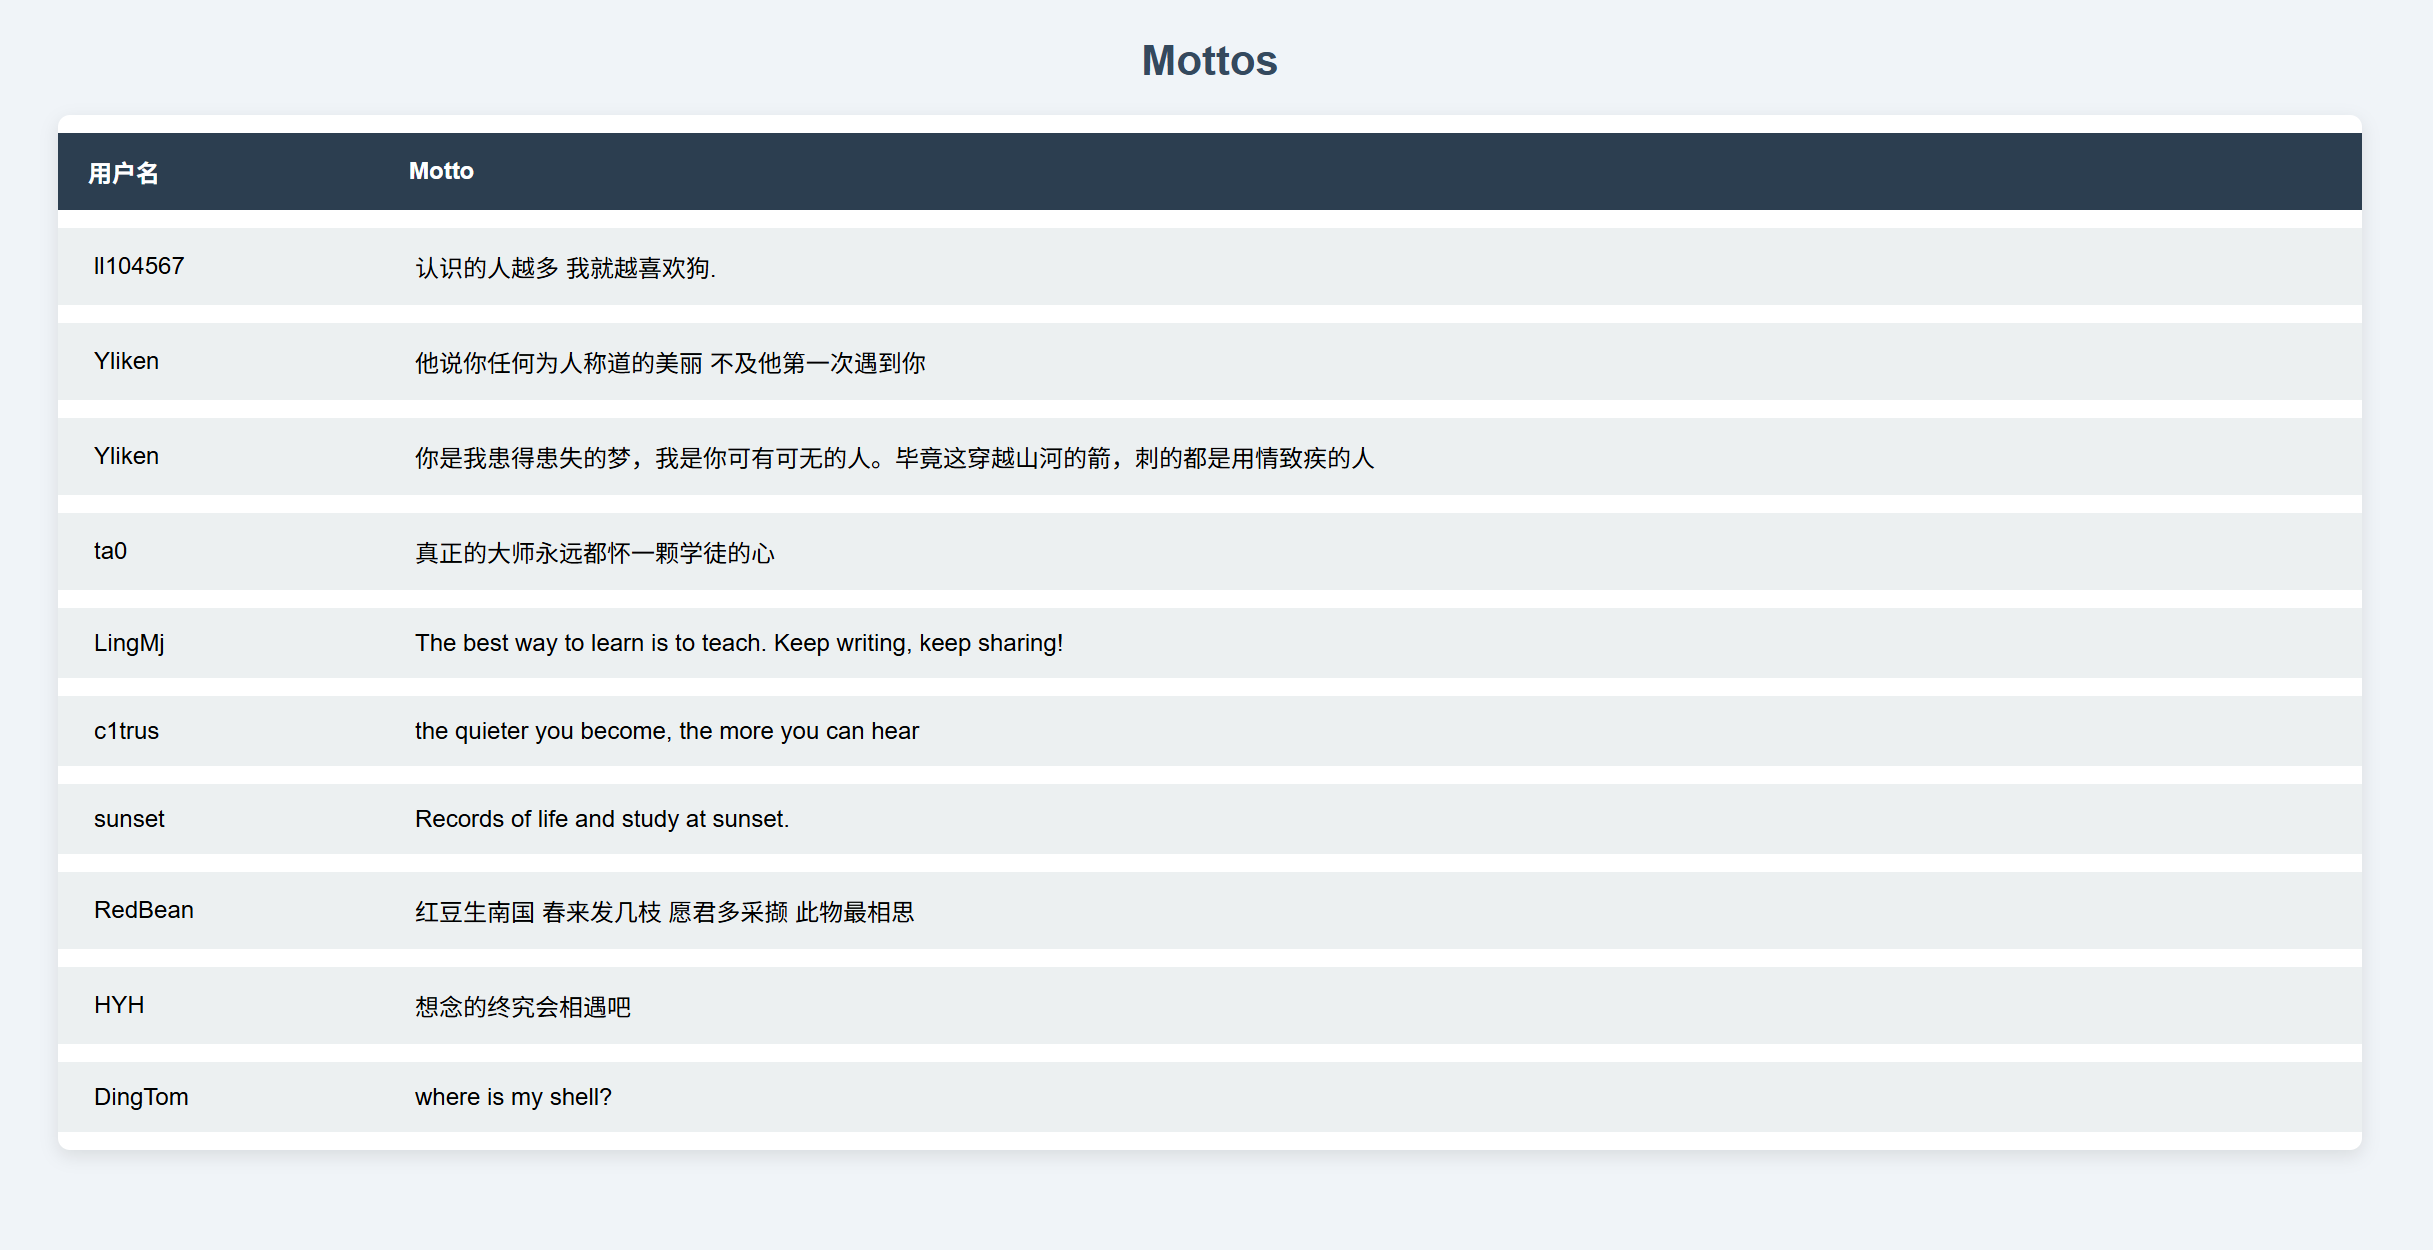Image resolution: width=2433 pixels, height=1250 pixels.
Task: Click motto 'where is my shell?'
Action: point(513,1097)
